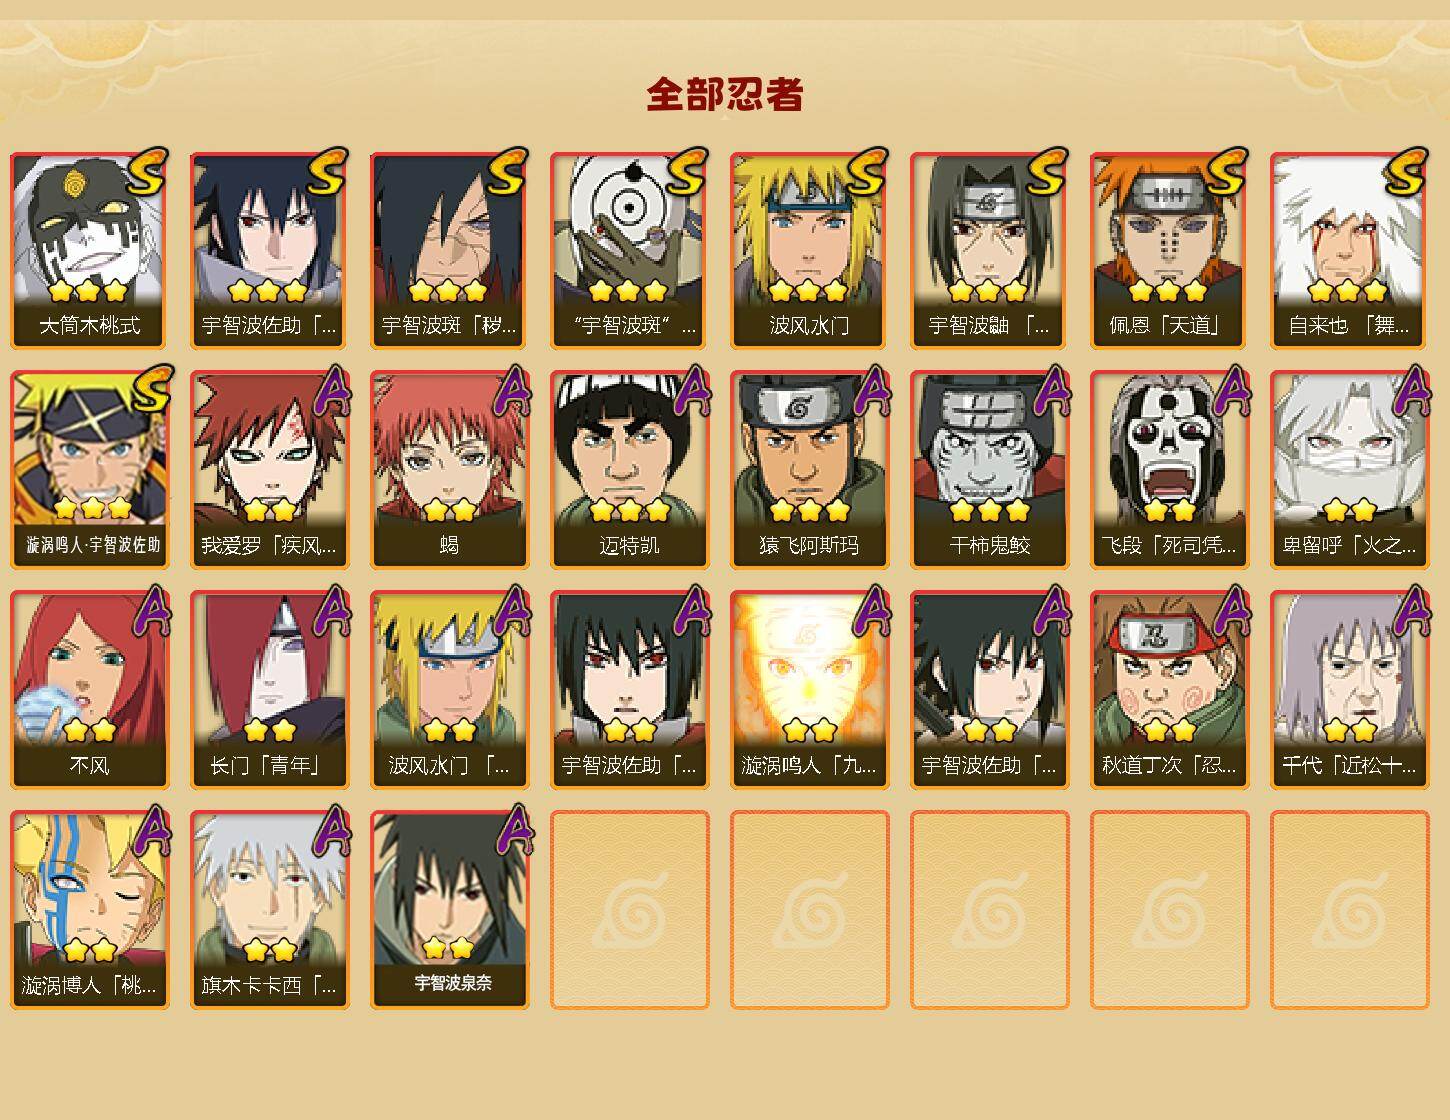Screen dimensions: 1450x1120
Task: Click the 漩涡鸣人·宇智波佐助 combo card
Action: click(x=89, y=470)
